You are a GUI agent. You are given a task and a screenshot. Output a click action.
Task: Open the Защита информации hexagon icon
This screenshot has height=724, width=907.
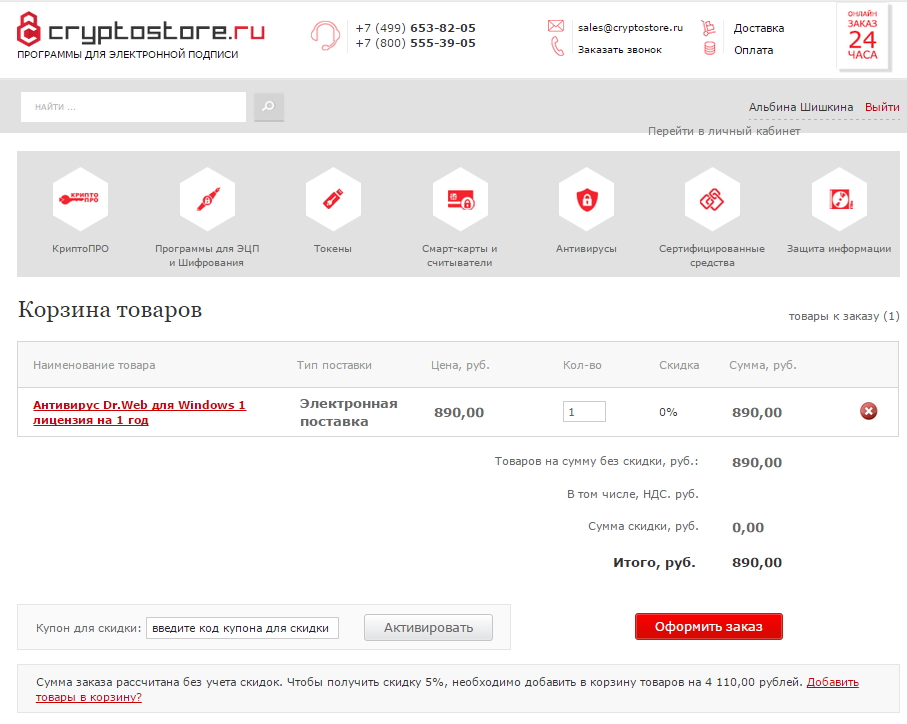pyautogui.click(x=839, y=199)
